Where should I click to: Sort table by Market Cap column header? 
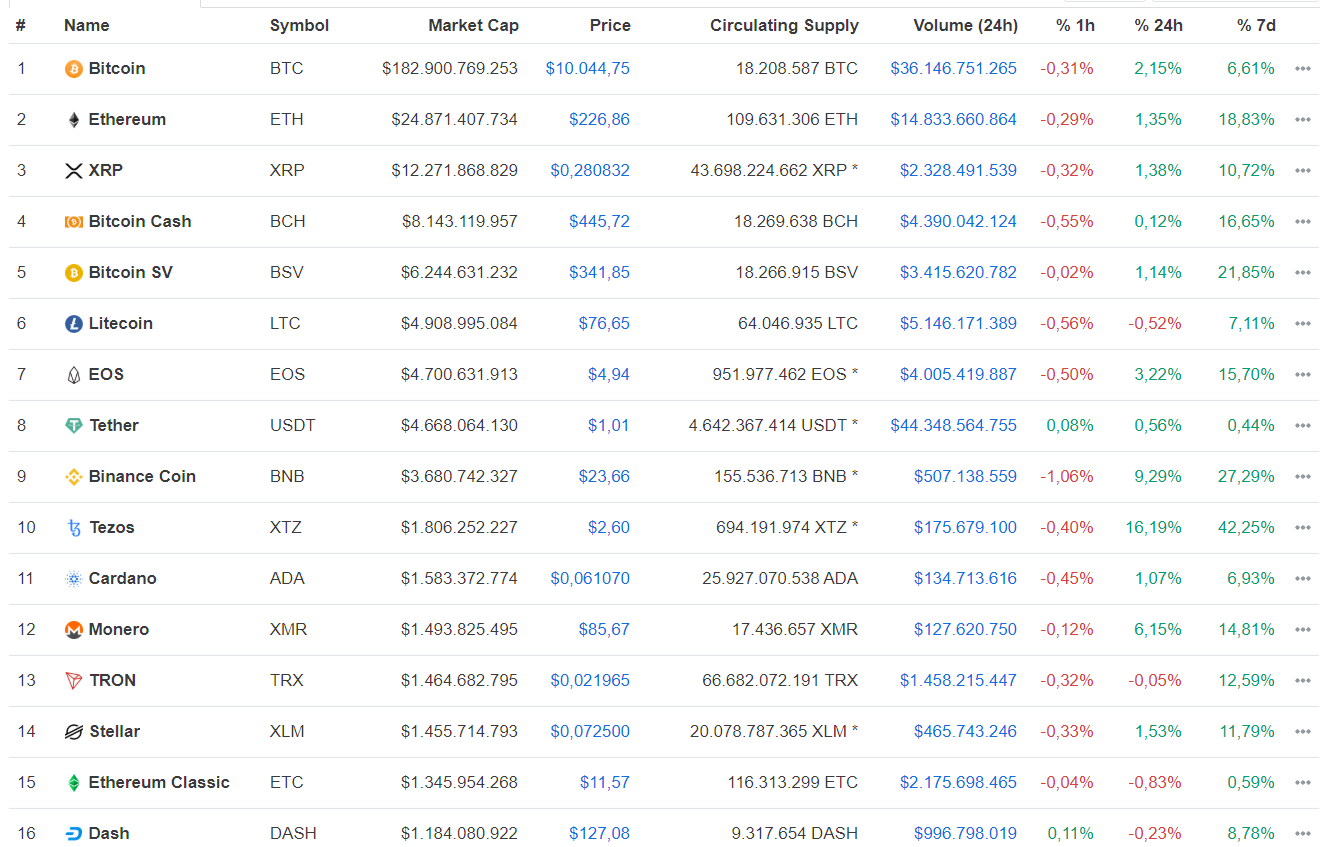click(473, 25)
